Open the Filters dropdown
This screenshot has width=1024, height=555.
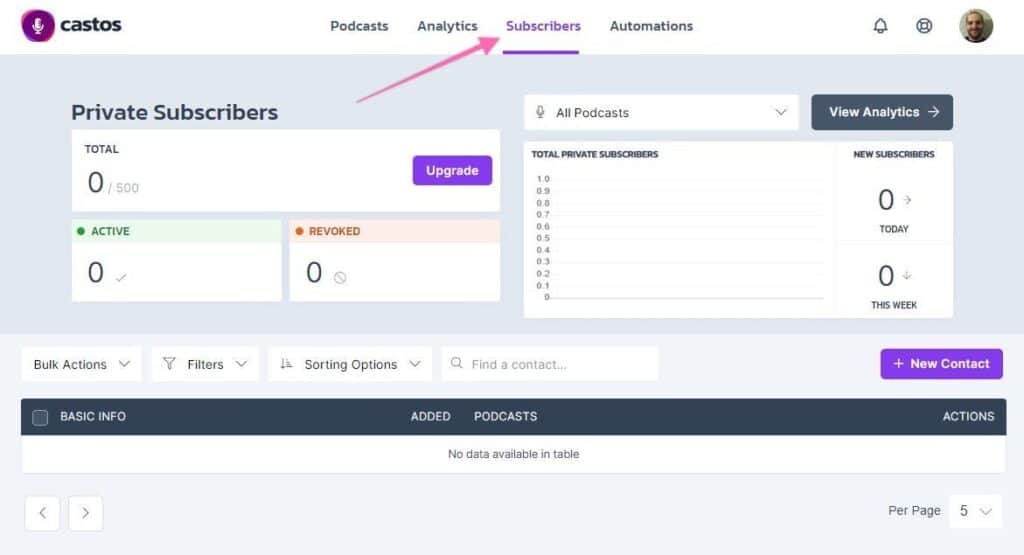point(205,364)
